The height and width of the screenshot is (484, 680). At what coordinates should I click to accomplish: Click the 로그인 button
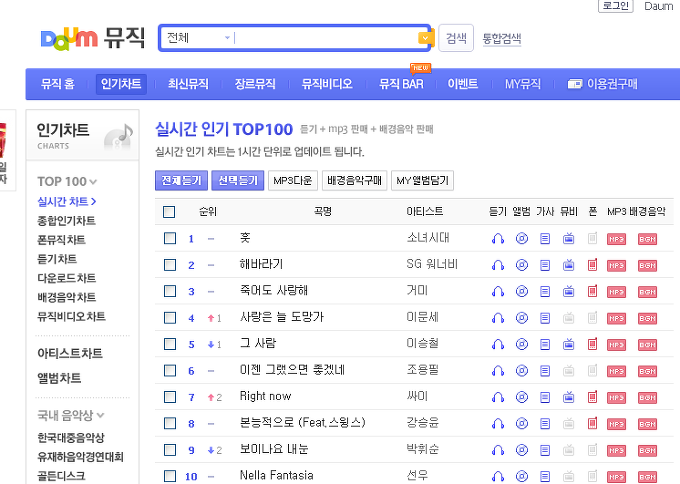click(615, 6)
